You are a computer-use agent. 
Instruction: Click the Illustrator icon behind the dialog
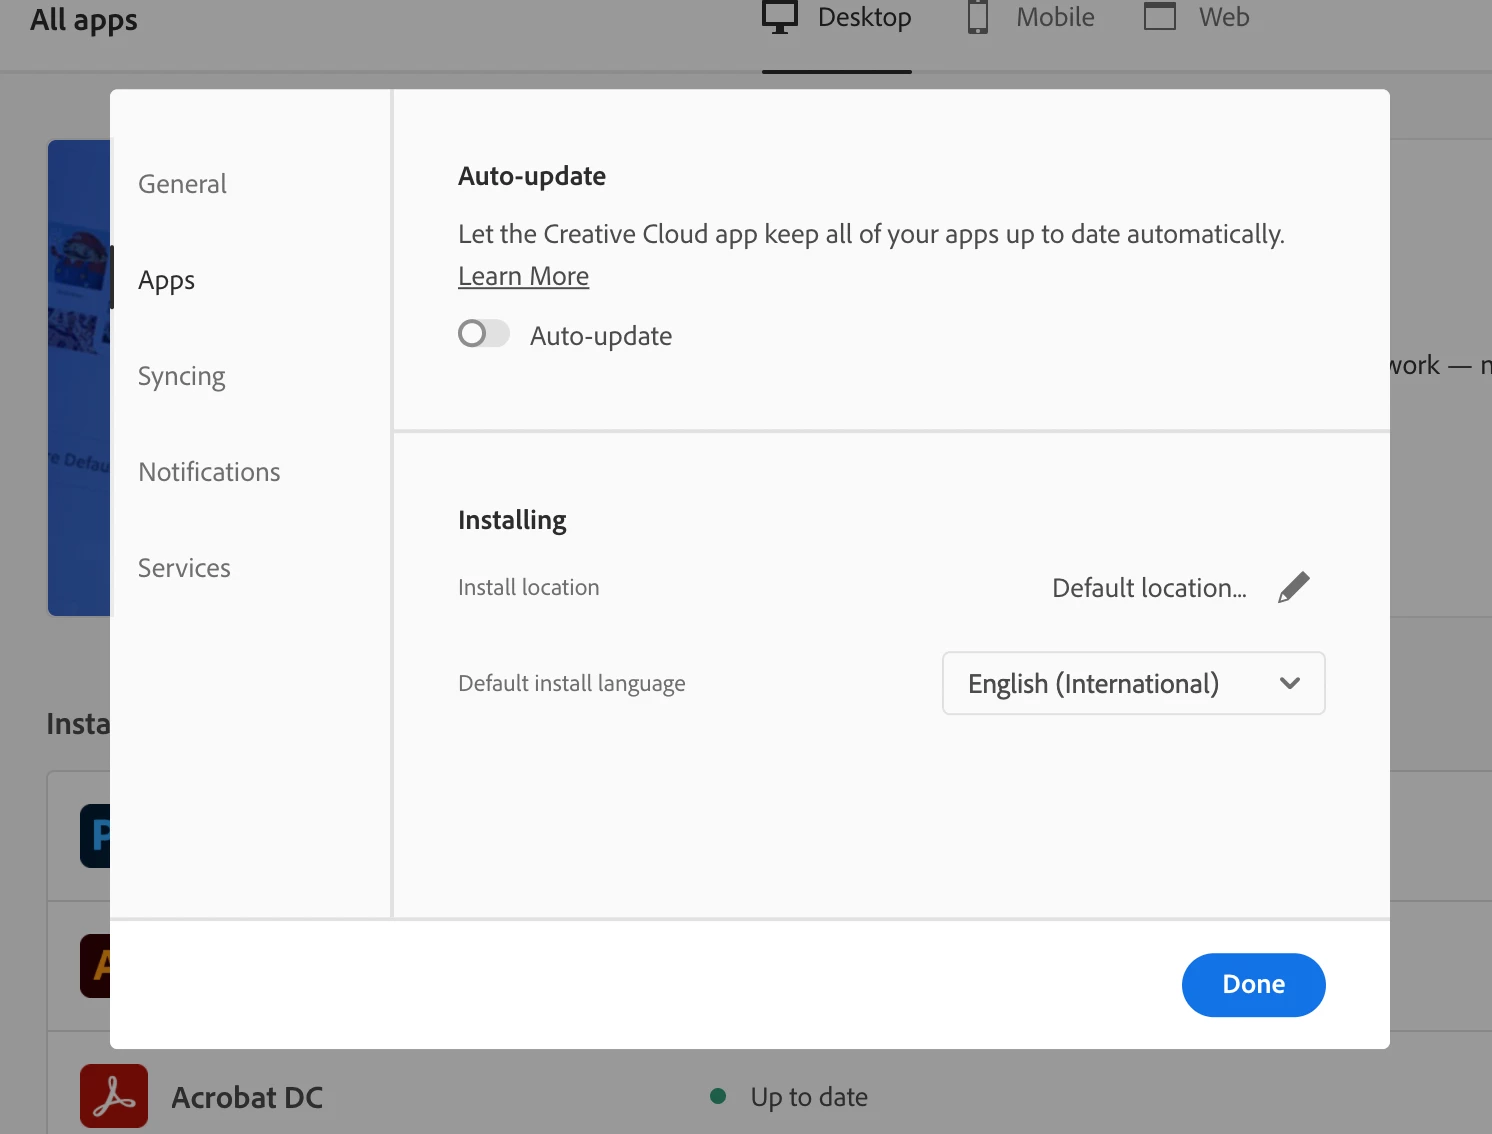96,966
